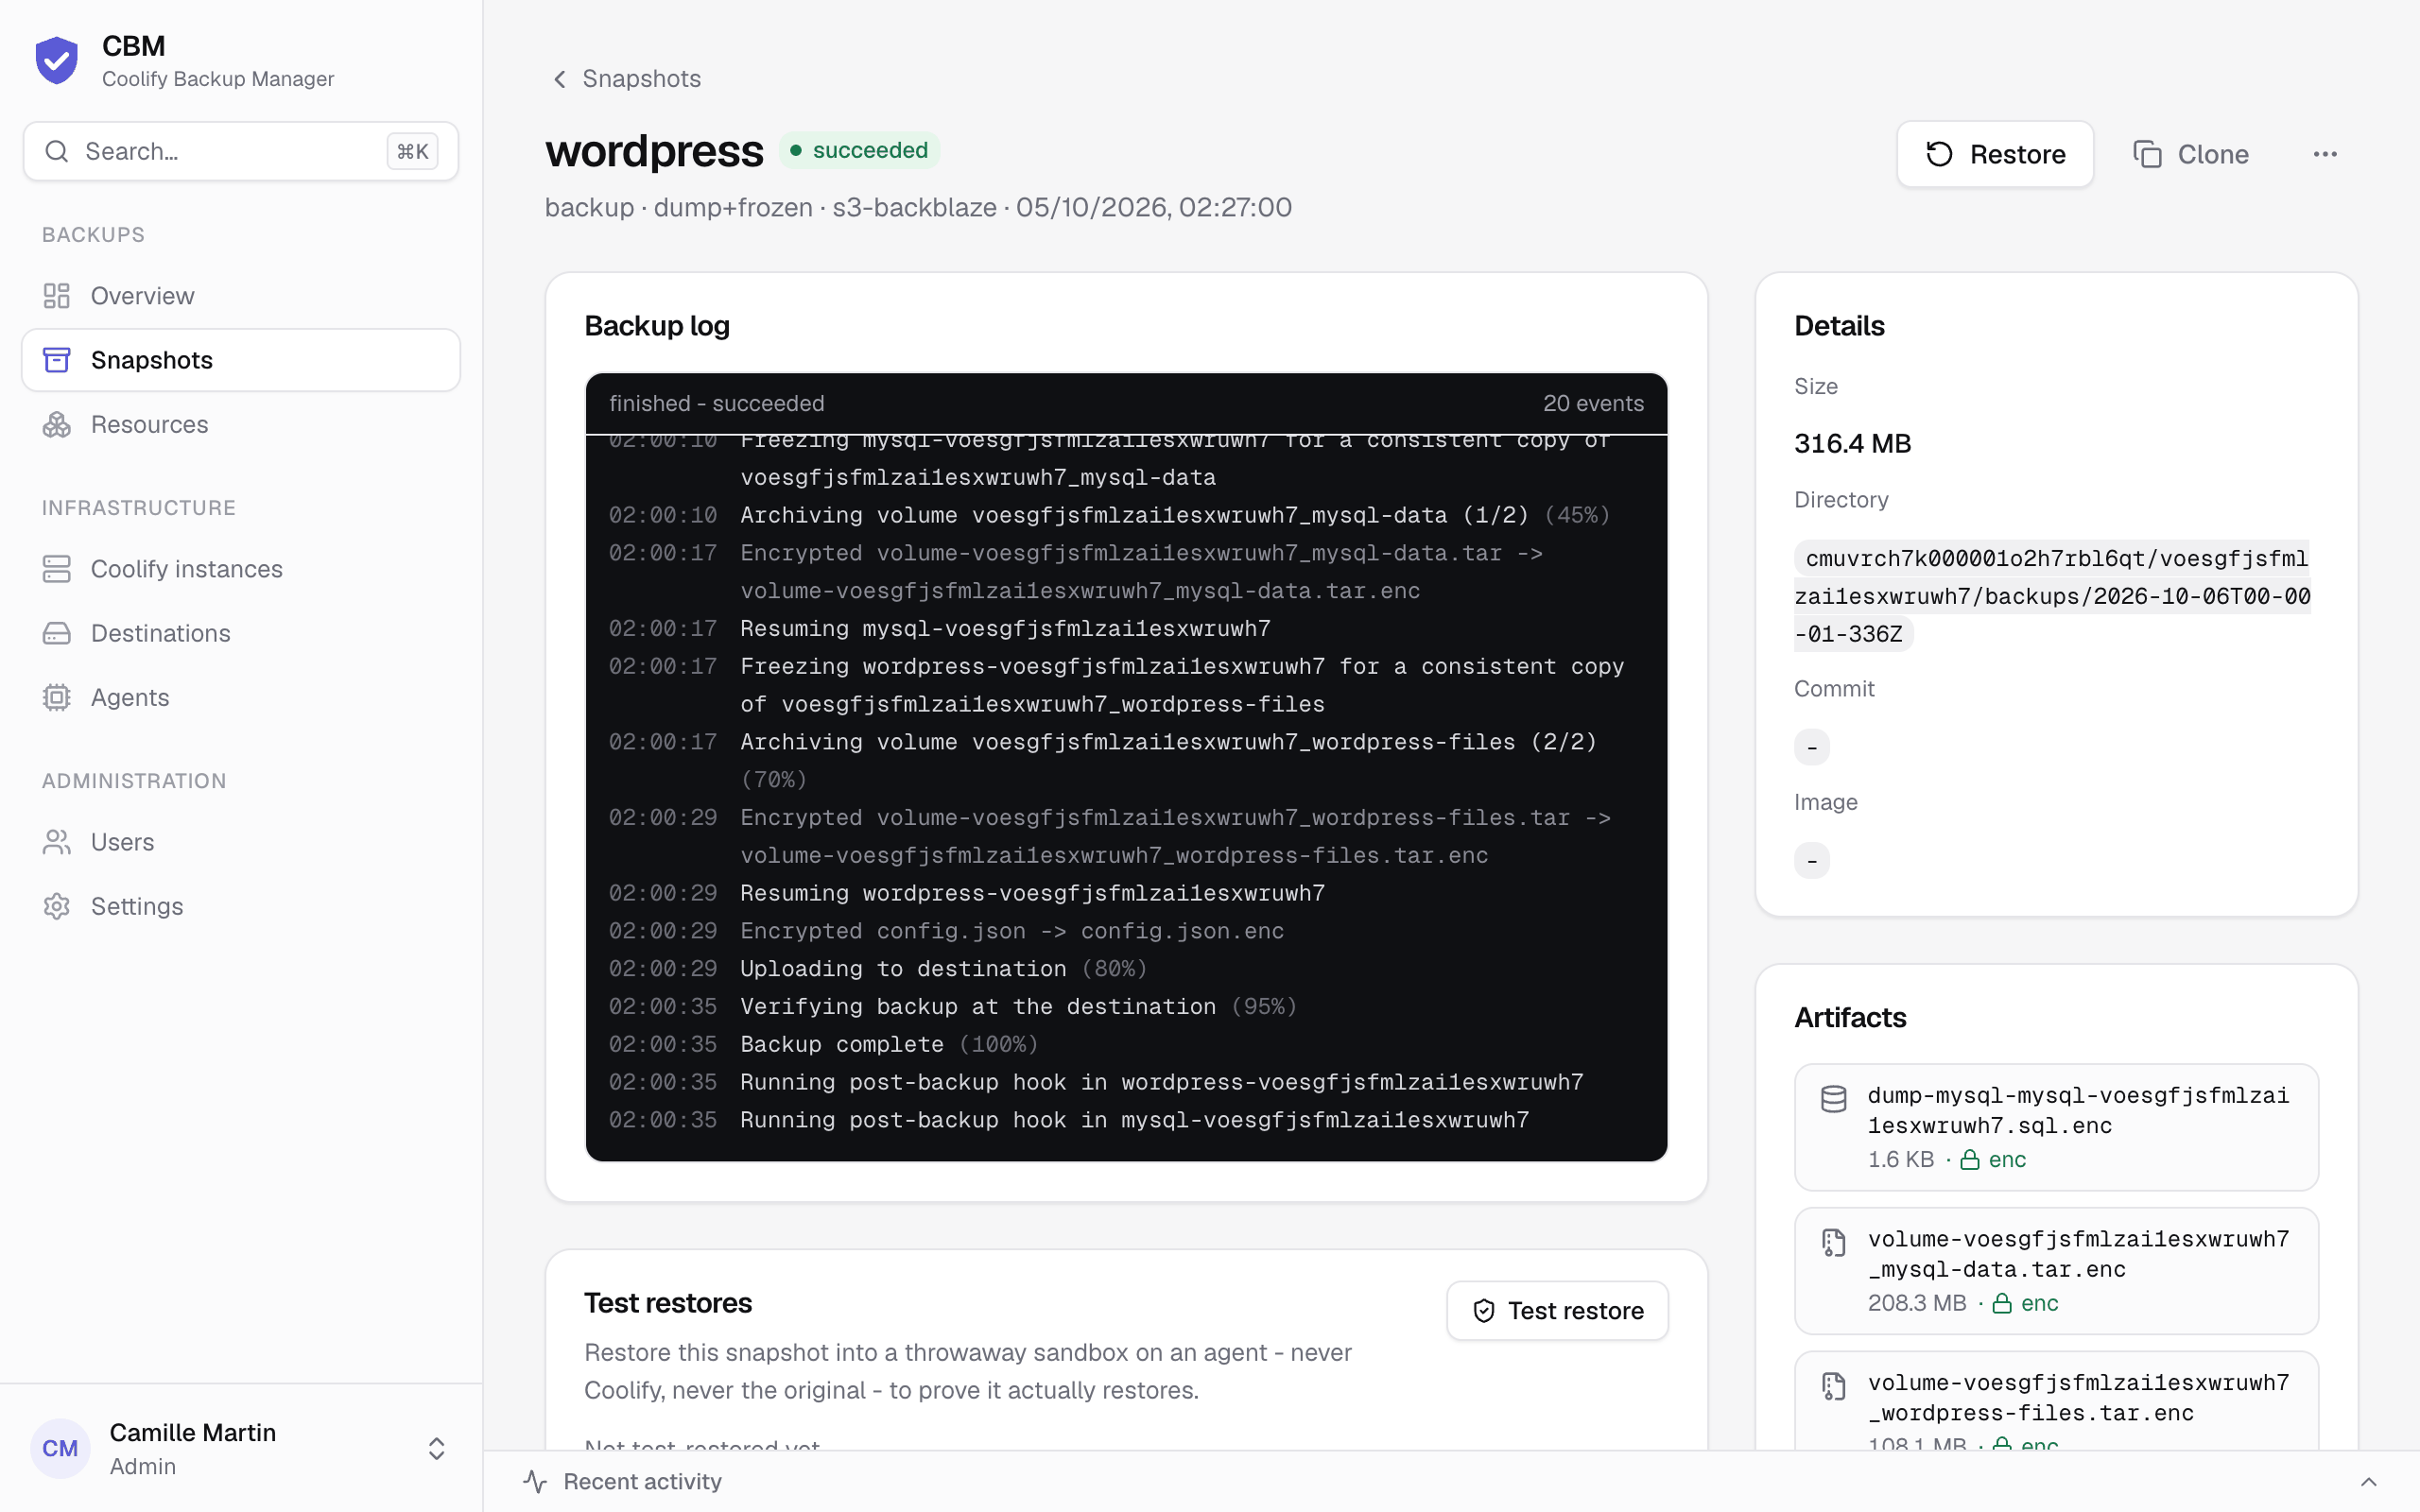The image size is (2420, 1512).
Task: Click the Overview grid icon
Action: (57, 296)
